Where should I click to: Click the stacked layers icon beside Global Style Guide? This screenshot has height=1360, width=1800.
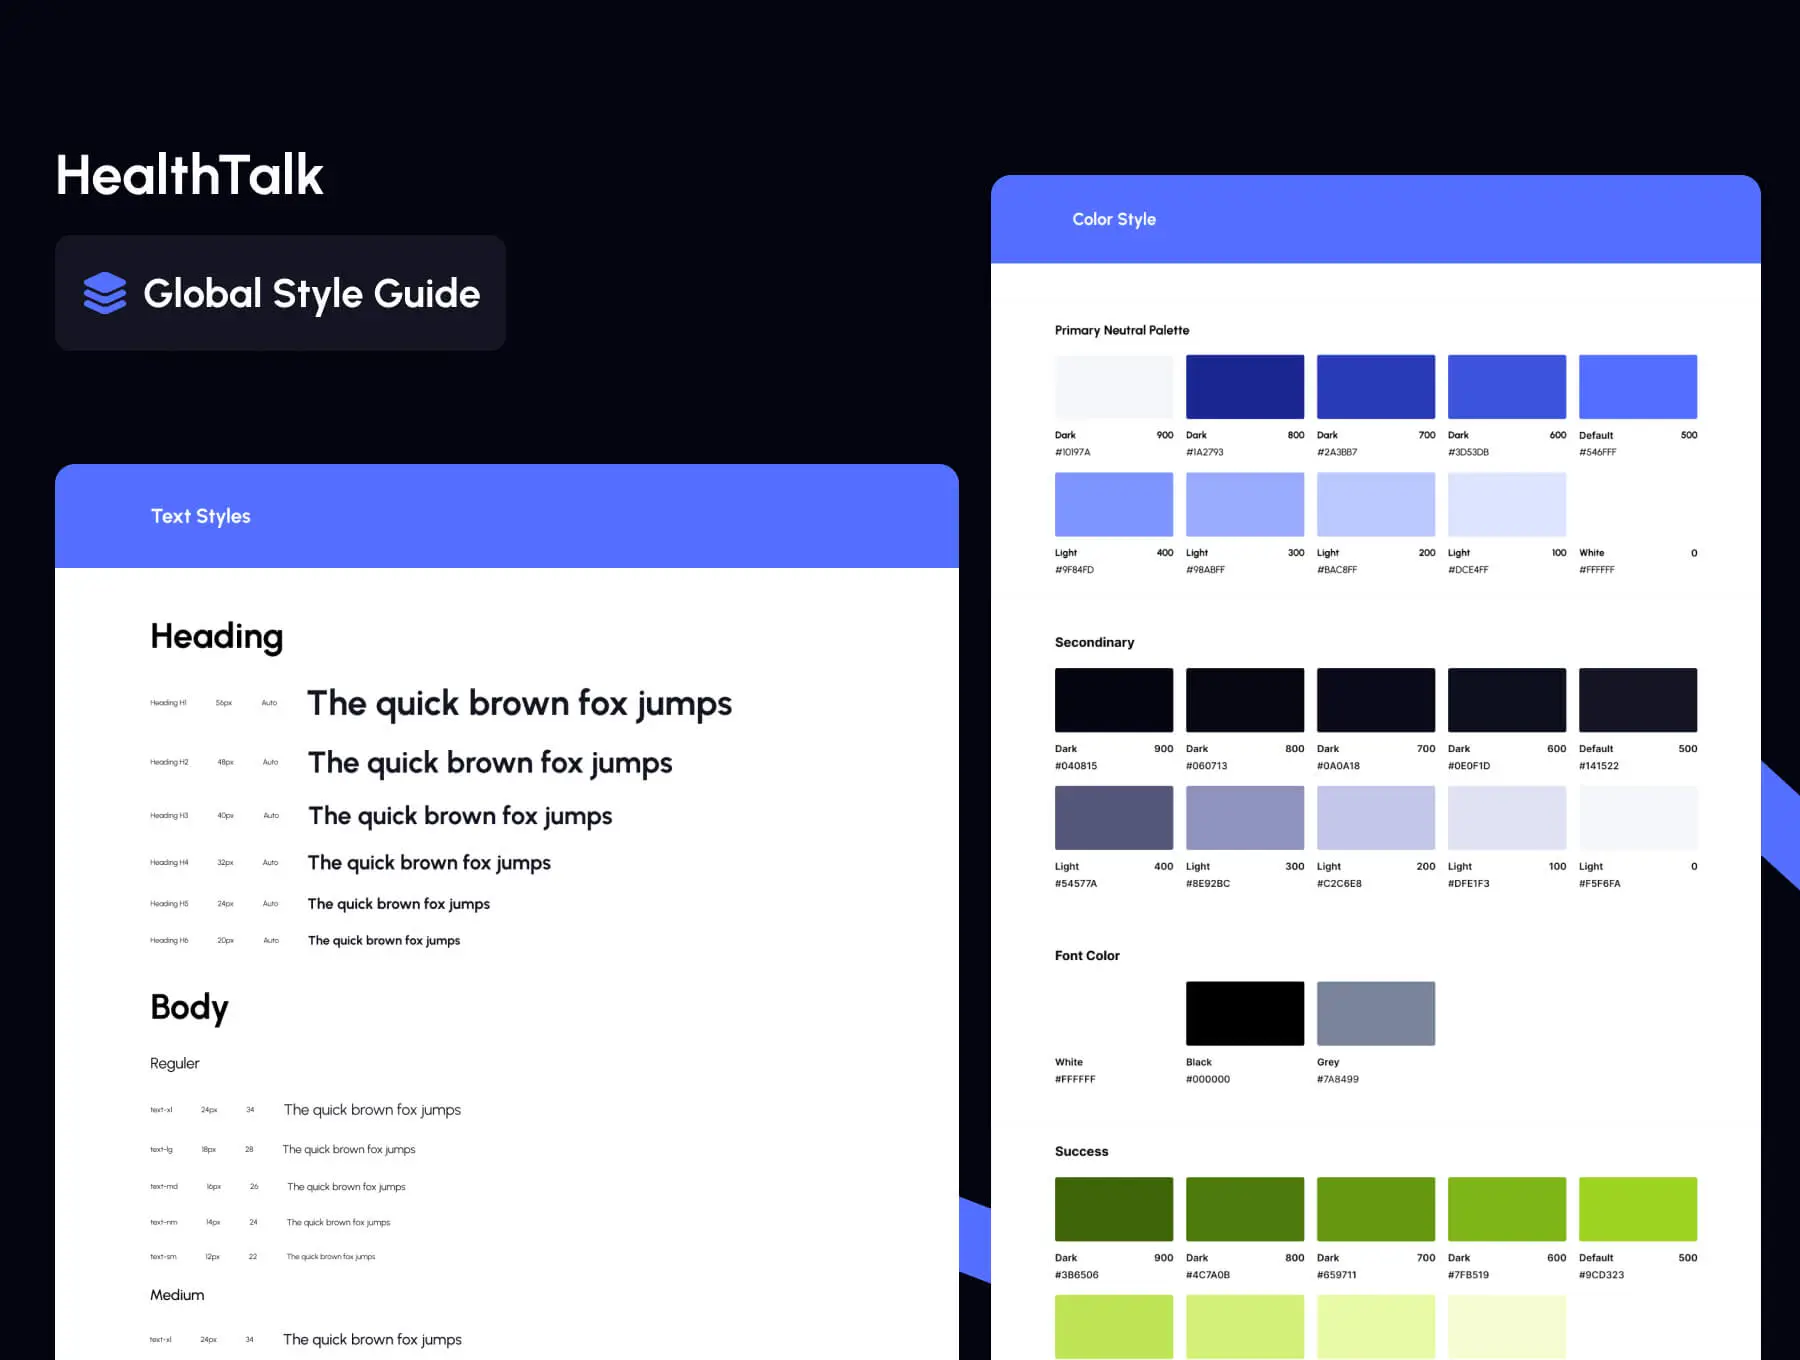point(105,293)
